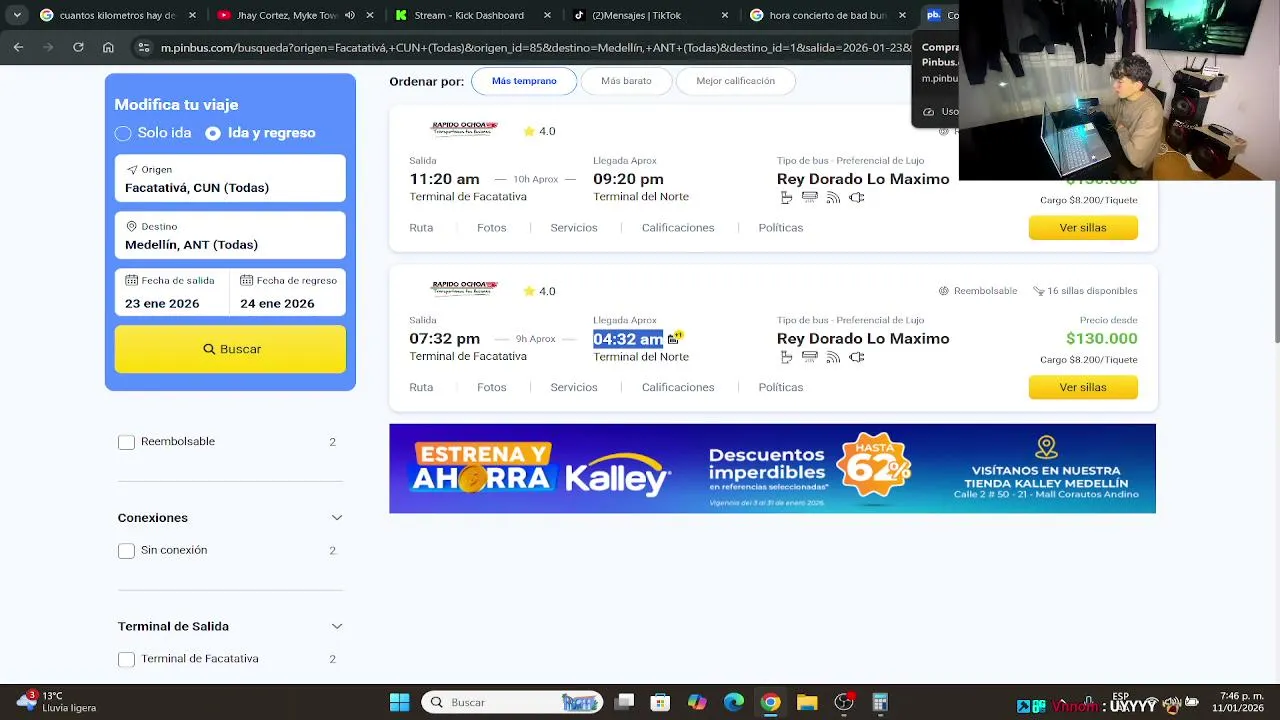Close the Mensajes TikTok tab
The image size is (1280, 720).
point(725,15)
